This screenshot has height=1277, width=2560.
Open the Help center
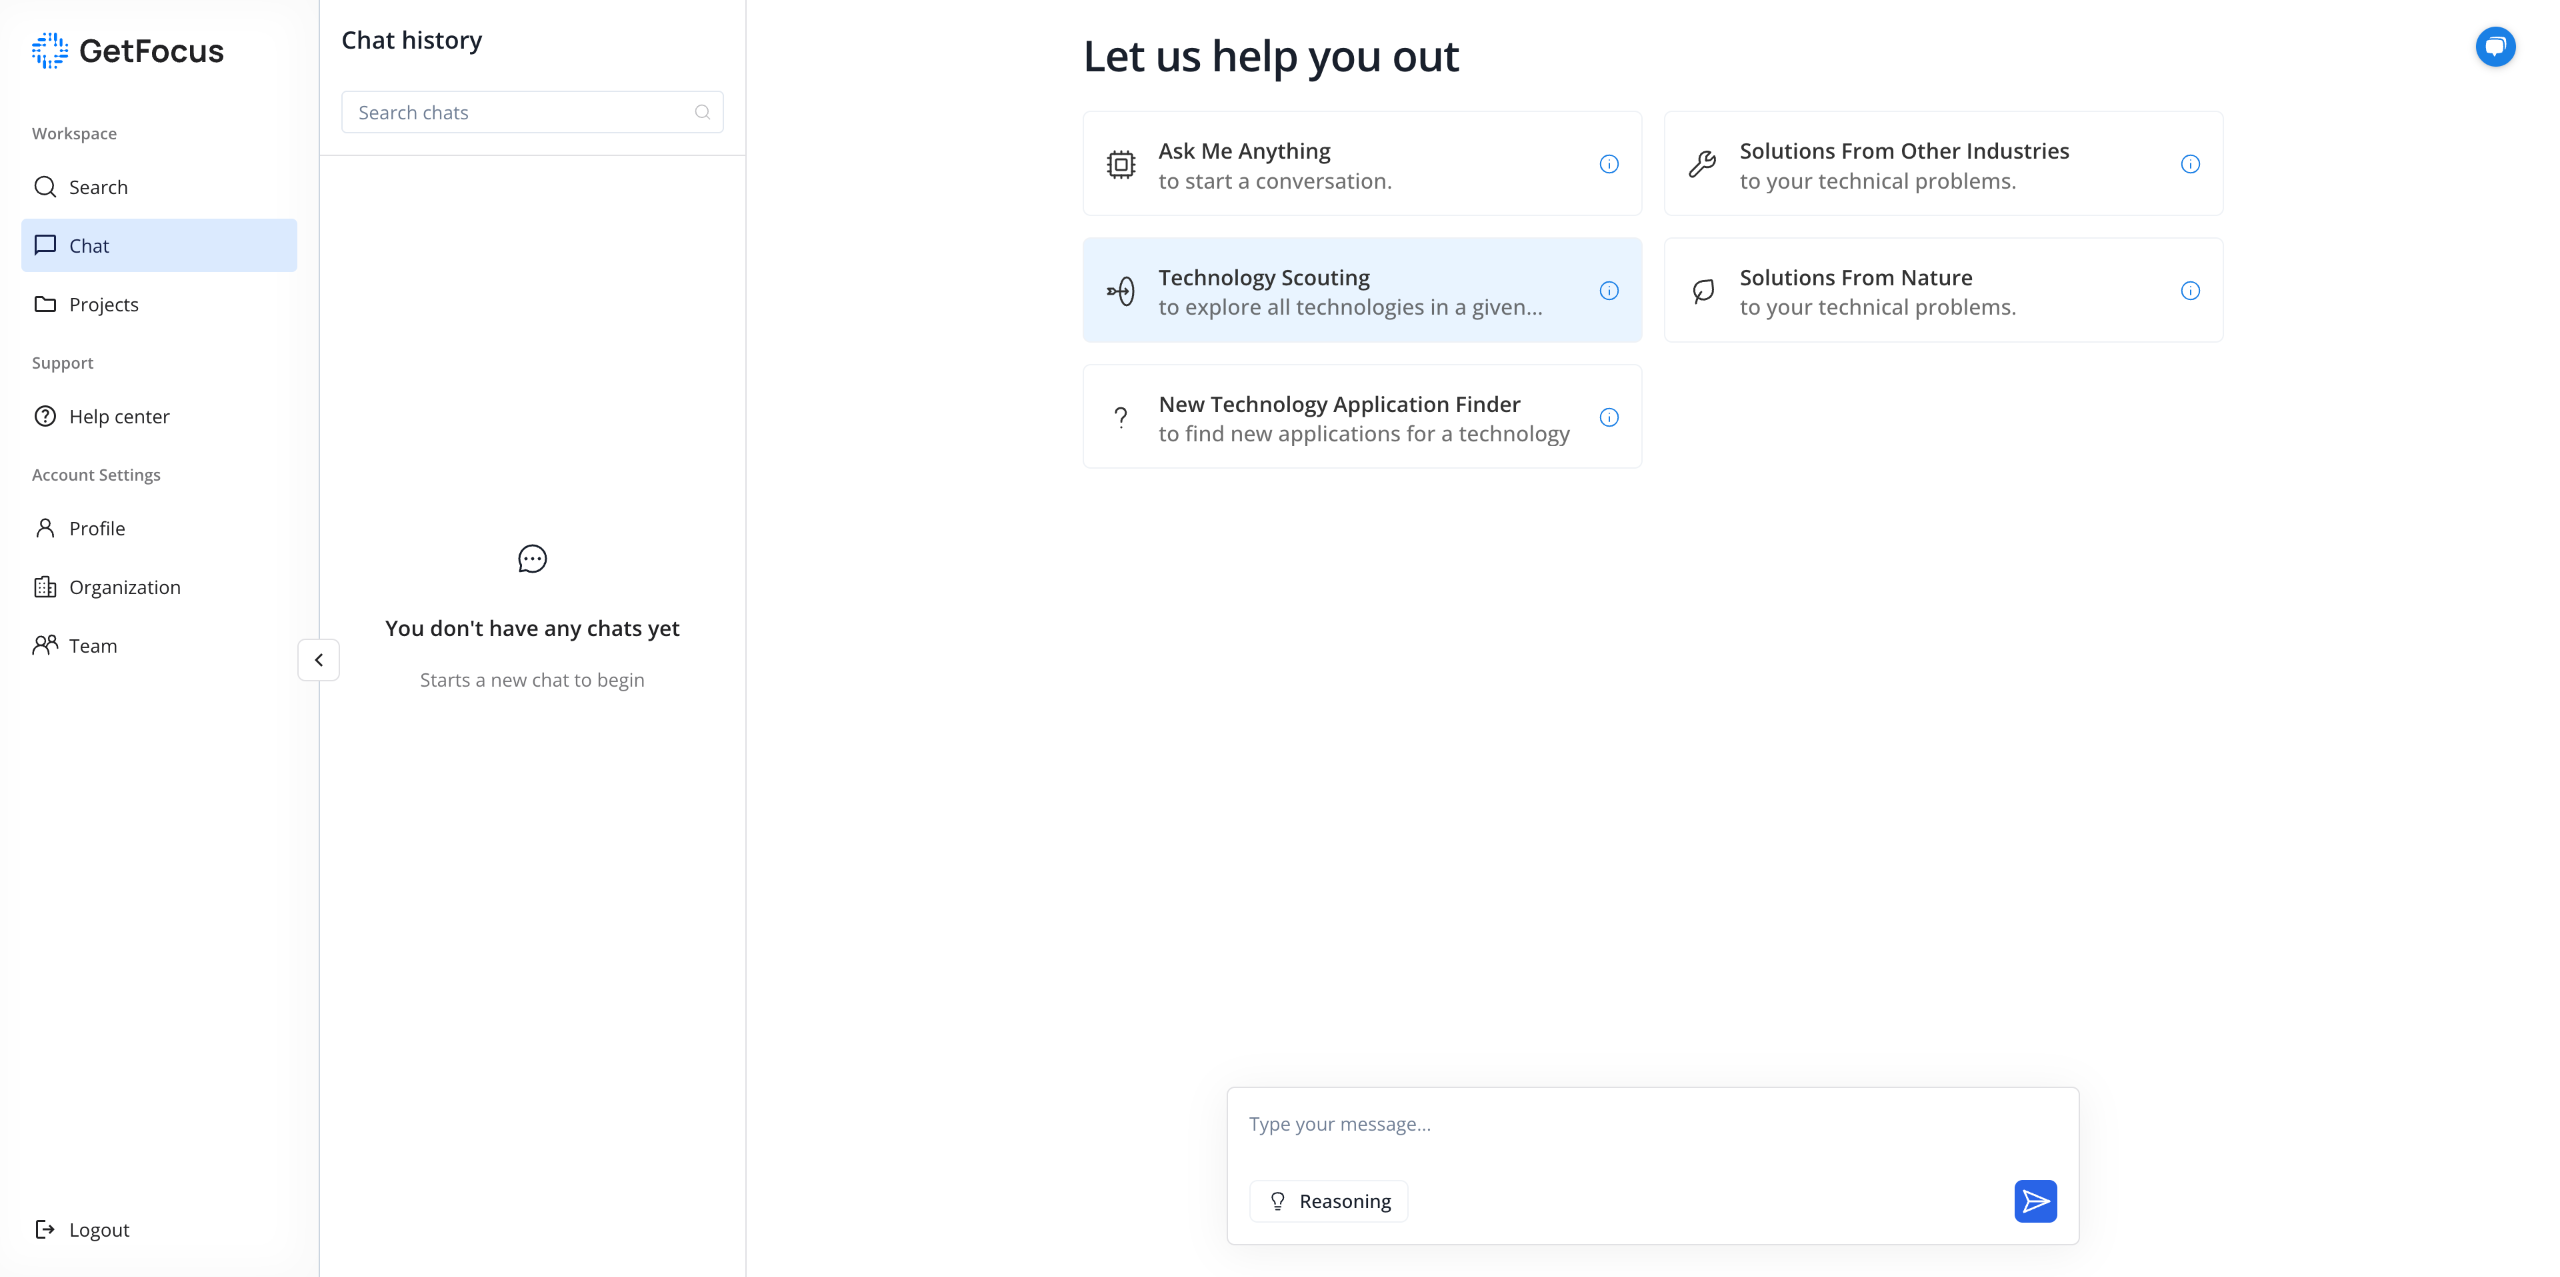tap(118, 416)
